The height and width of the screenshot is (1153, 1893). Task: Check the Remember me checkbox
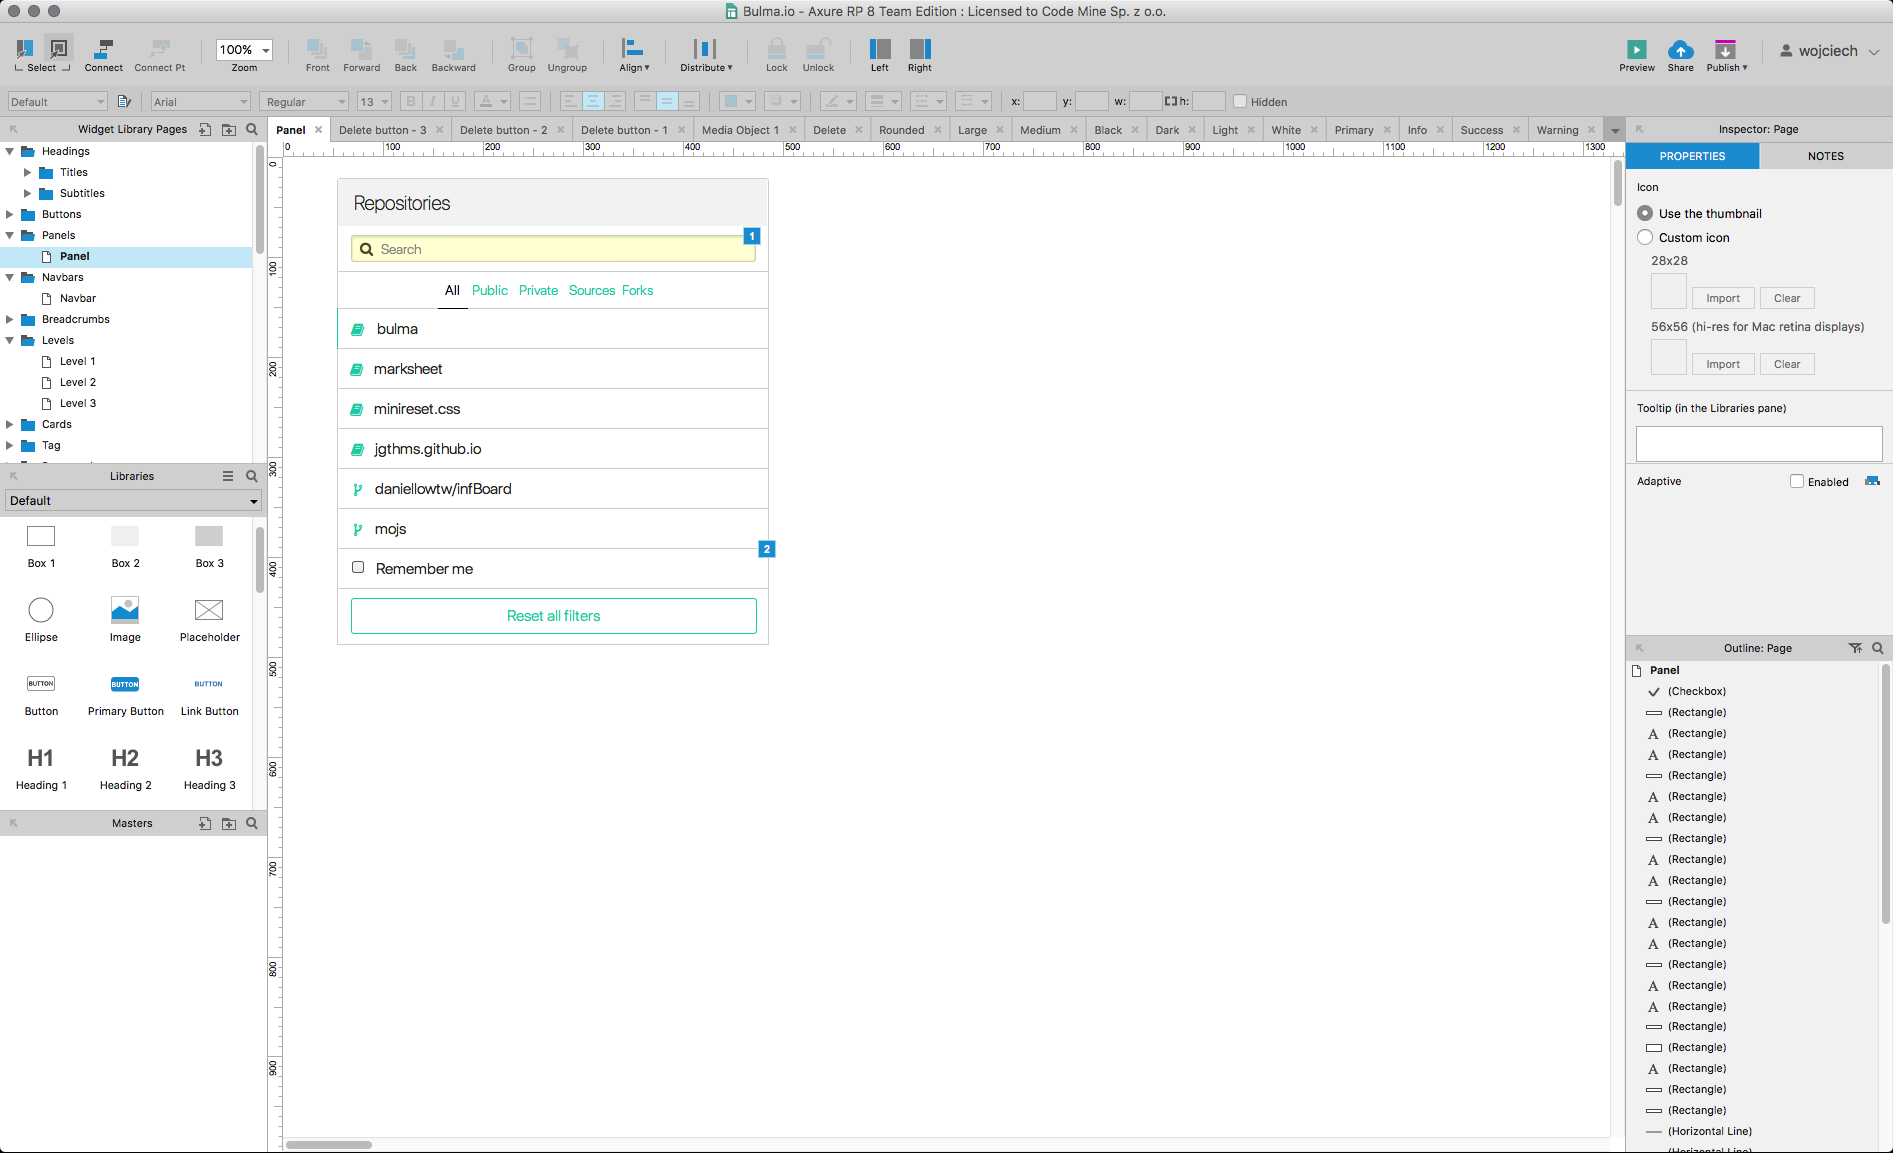pos(358,568)
